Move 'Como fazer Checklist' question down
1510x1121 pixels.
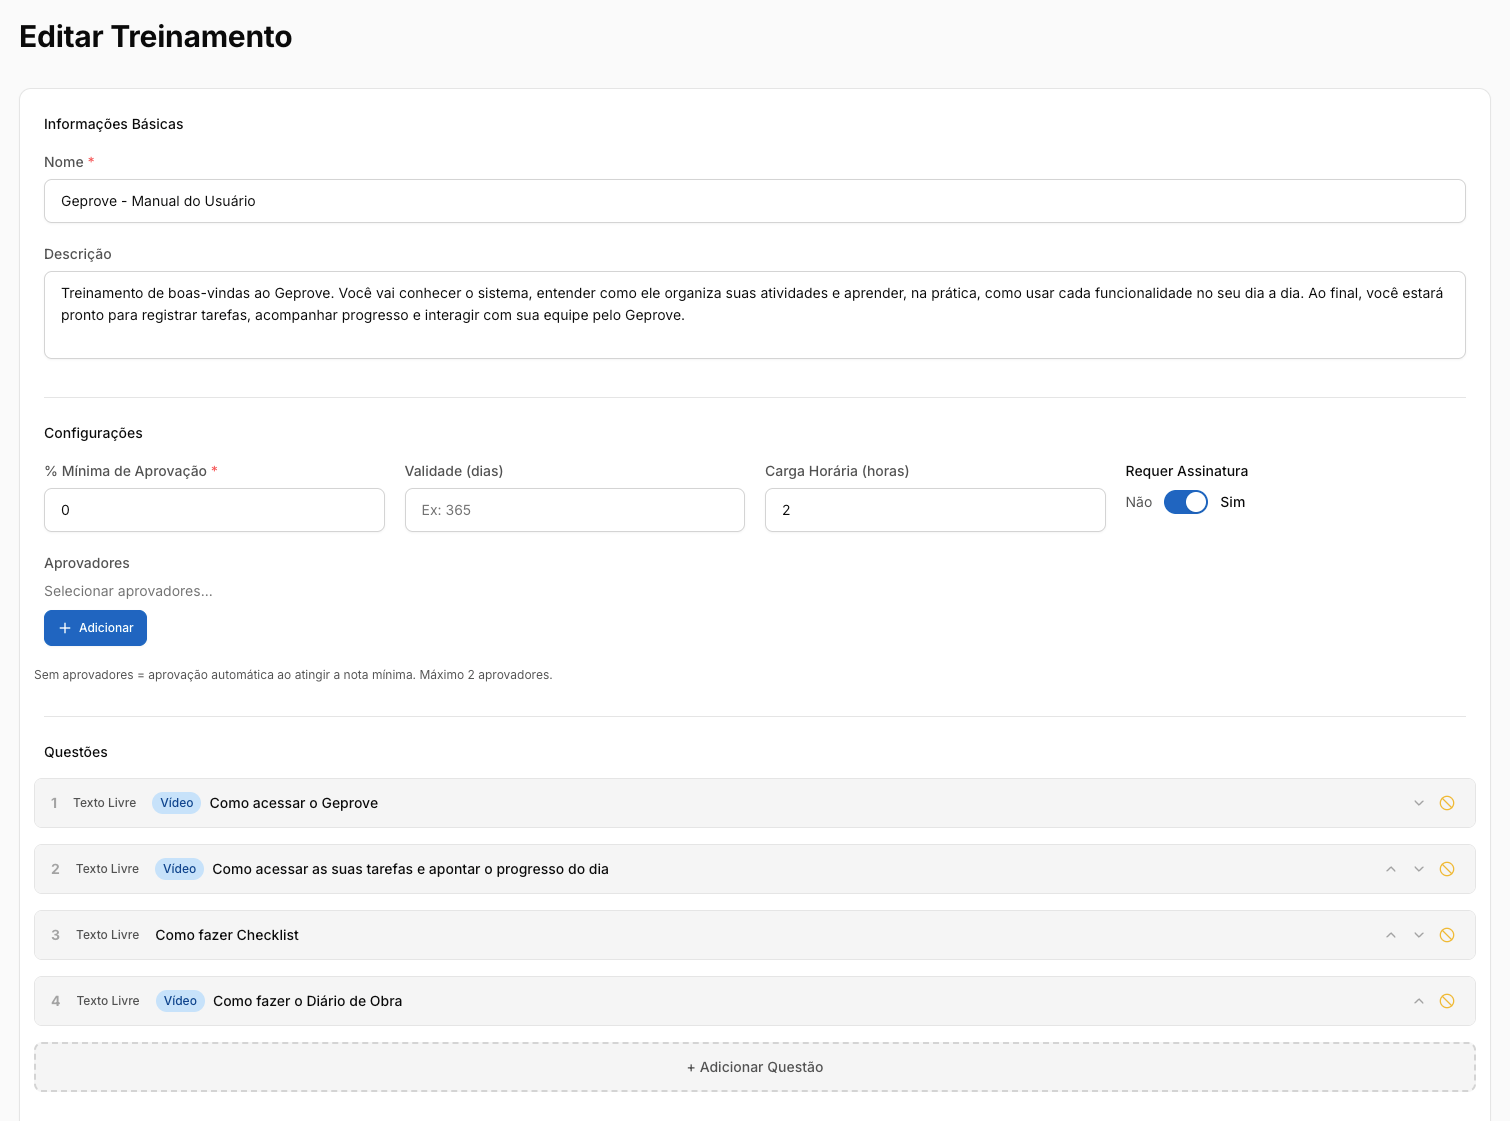[x=1418, y=935]
